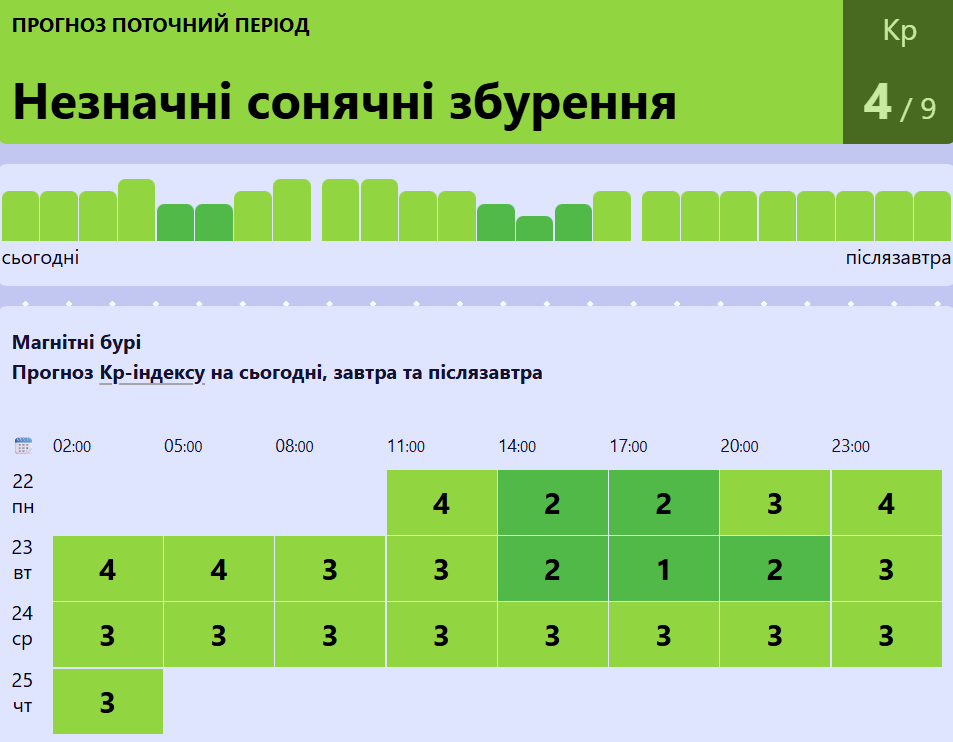The image size is (953, 742).
Task: Click the 'Незначні сонячні збурення' headline
Action: pos(345,102)
